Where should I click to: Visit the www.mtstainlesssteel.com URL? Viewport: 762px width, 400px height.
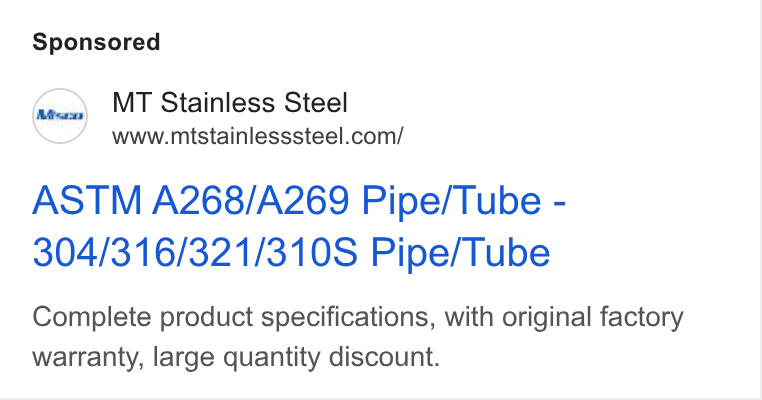[258, 136]
